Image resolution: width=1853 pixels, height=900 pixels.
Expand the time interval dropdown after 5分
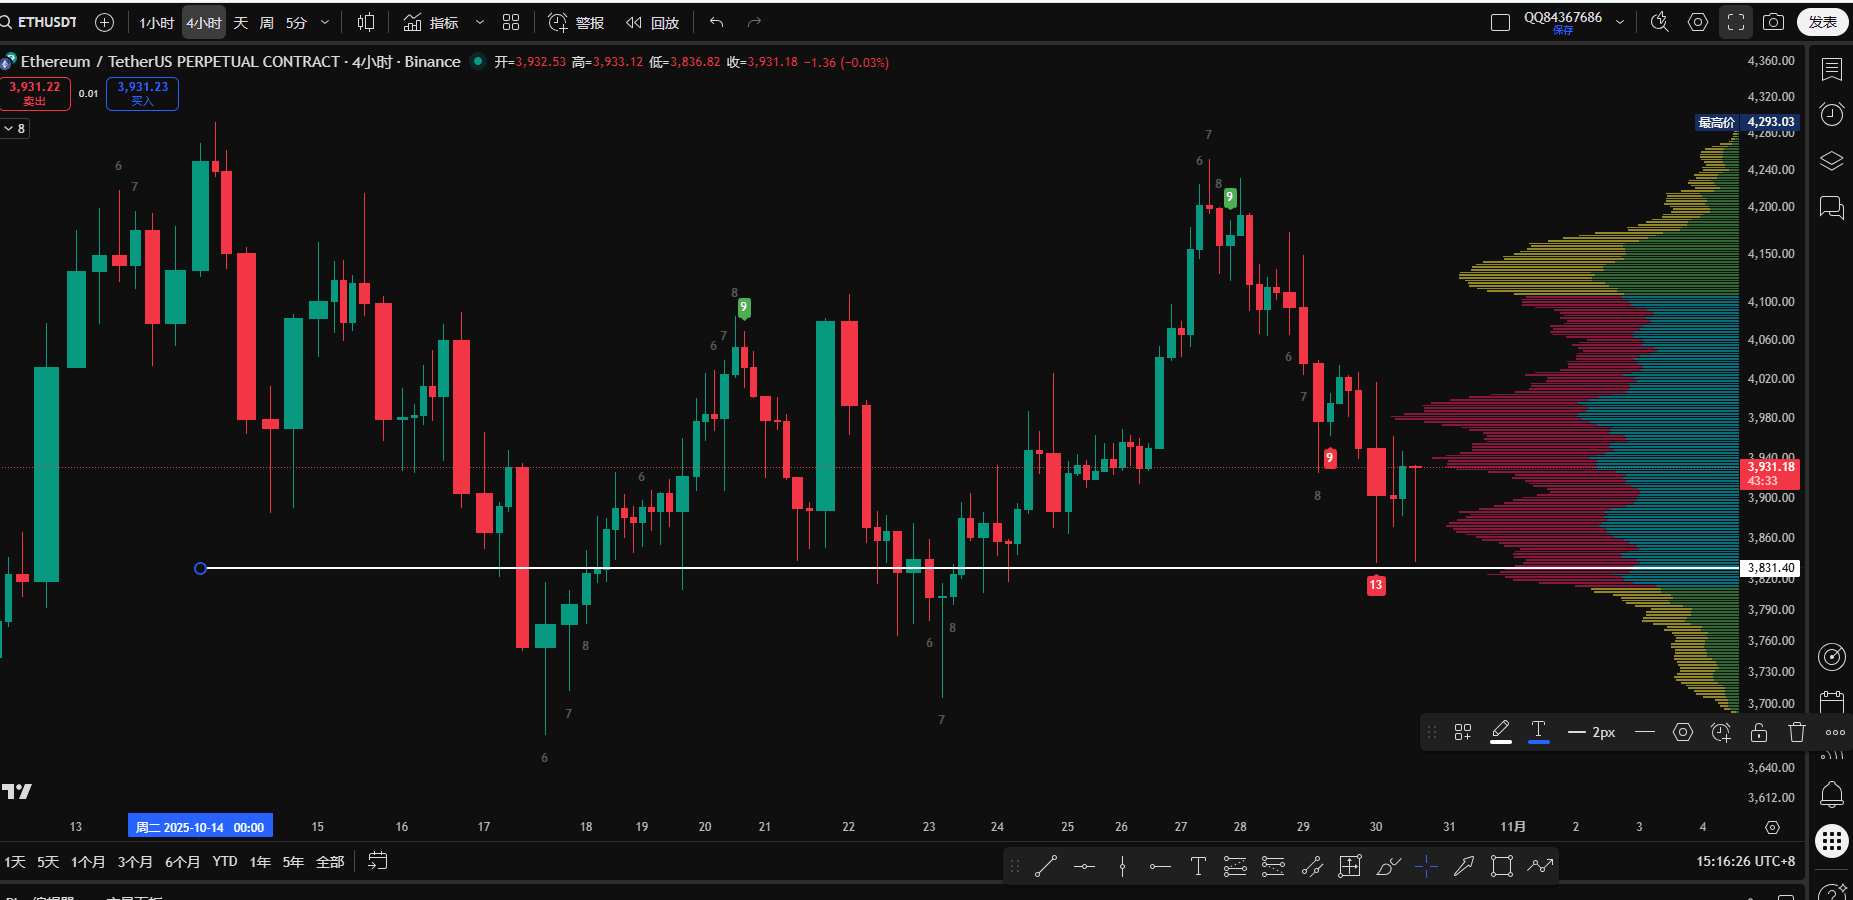(325, 22)
